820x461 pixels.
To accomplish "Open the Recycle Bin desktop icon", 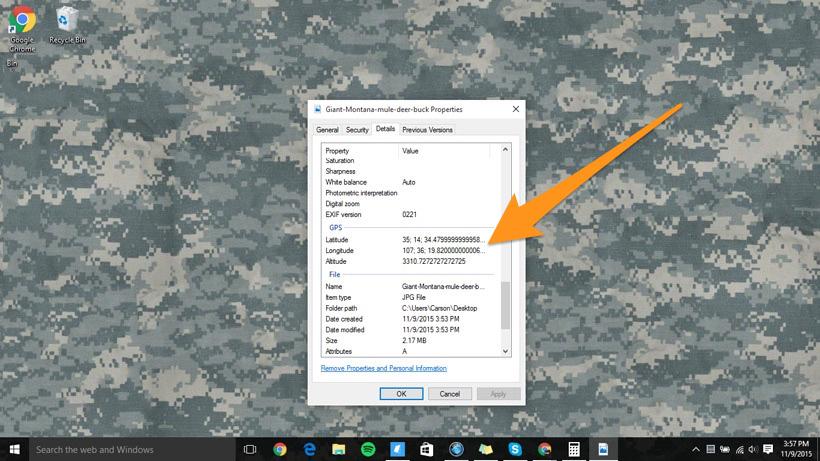I will click(x=67, y=25).
